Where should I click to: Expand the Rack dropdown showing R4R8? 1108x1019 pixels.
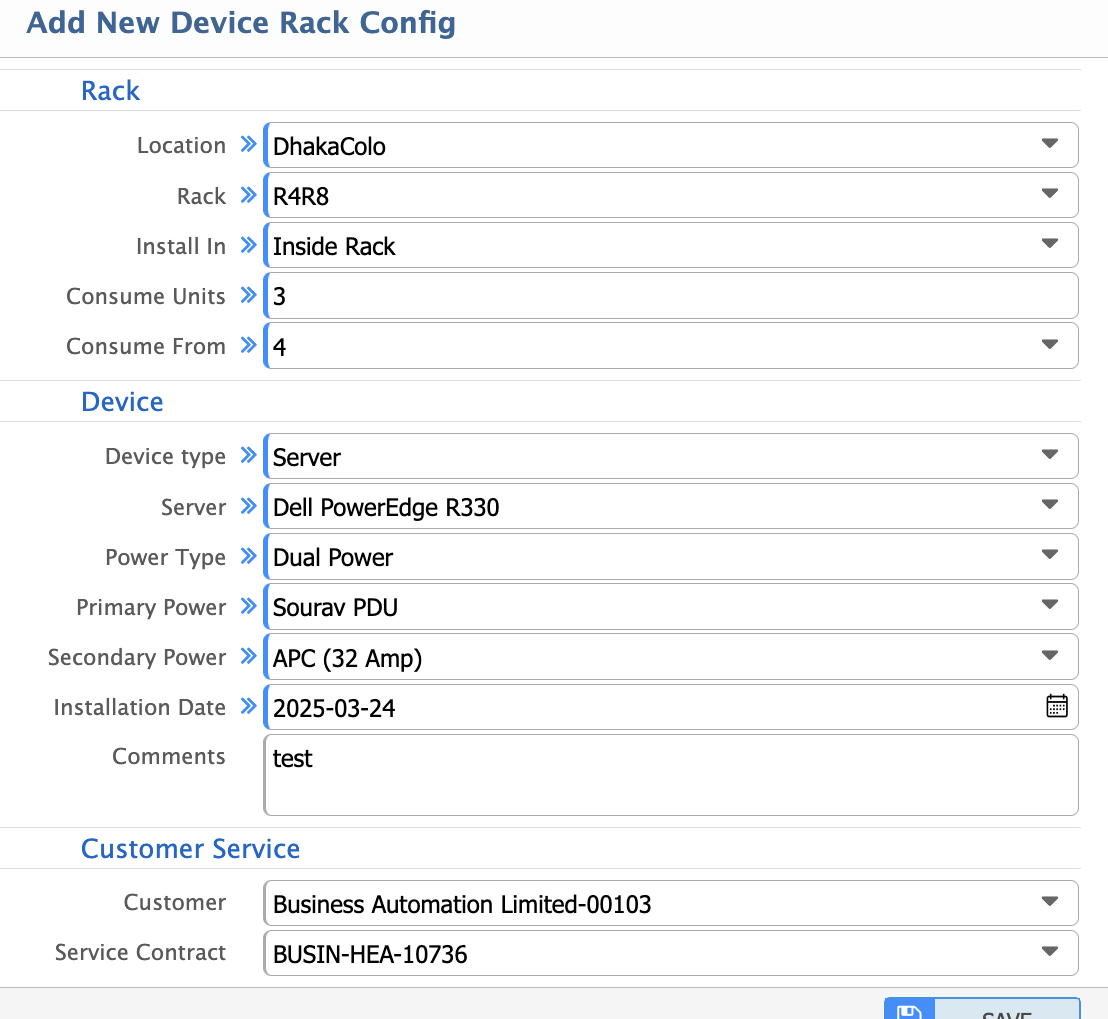pyautogui.click(x=1050, y=194)
